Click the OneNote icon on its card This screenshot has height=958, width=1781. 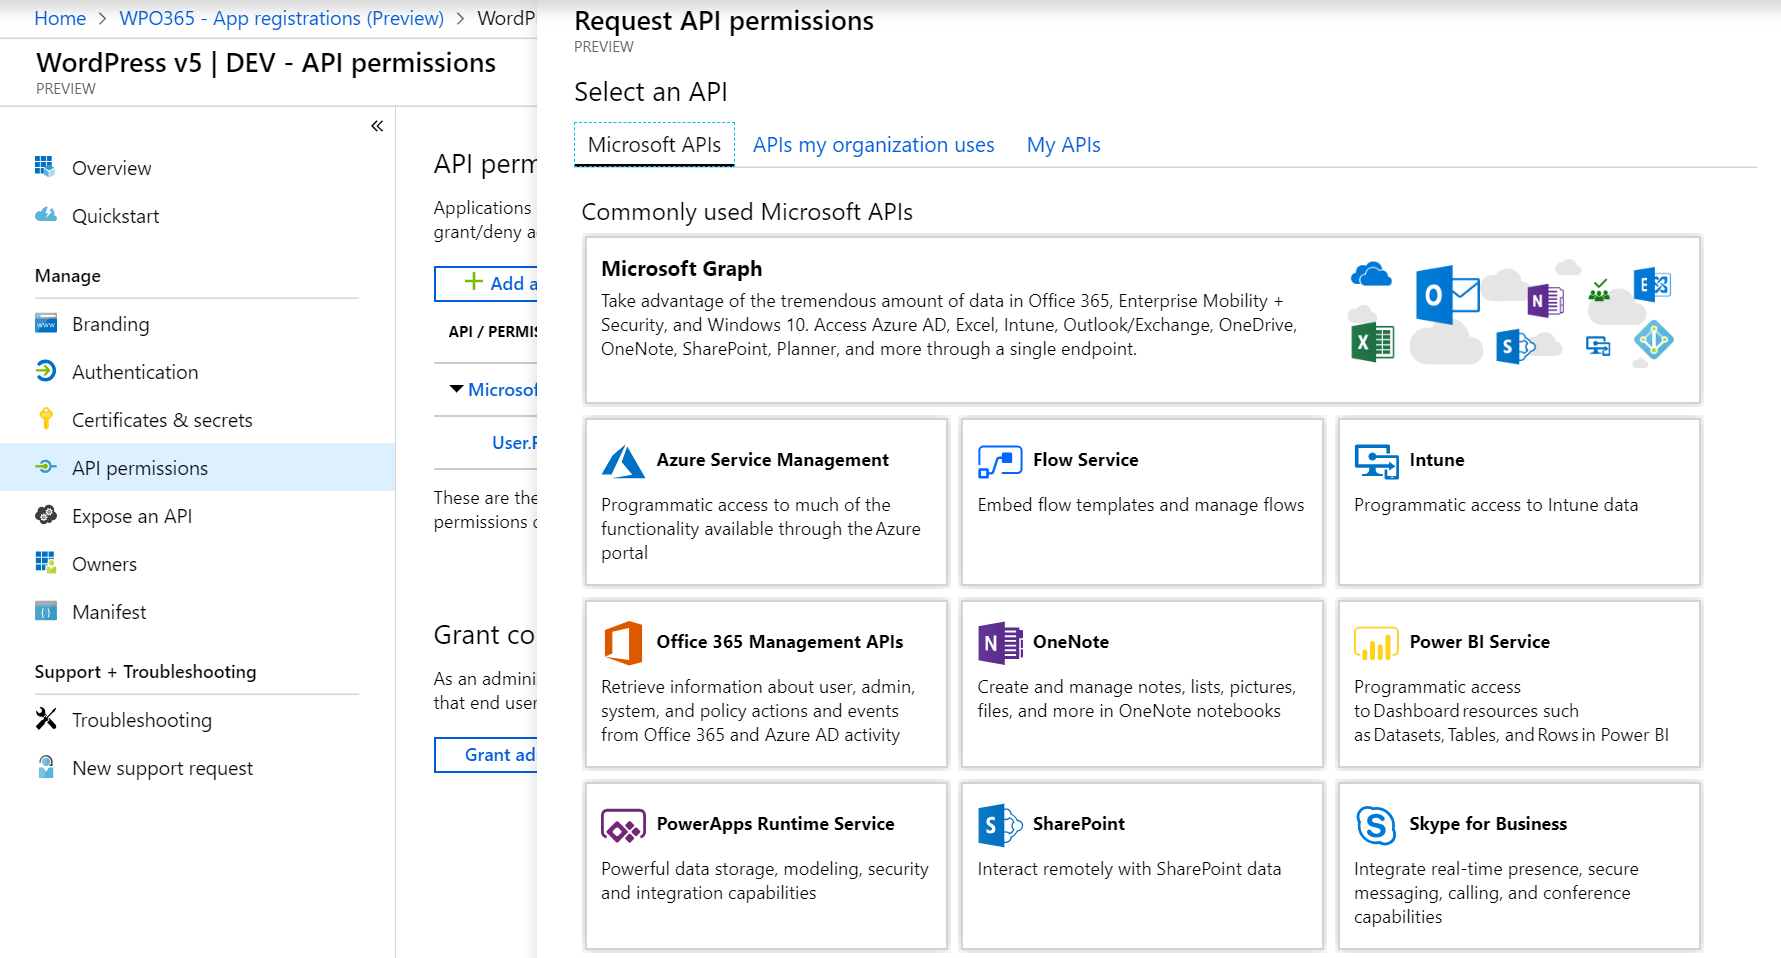pyautogui.click(x=1000, y=643)
